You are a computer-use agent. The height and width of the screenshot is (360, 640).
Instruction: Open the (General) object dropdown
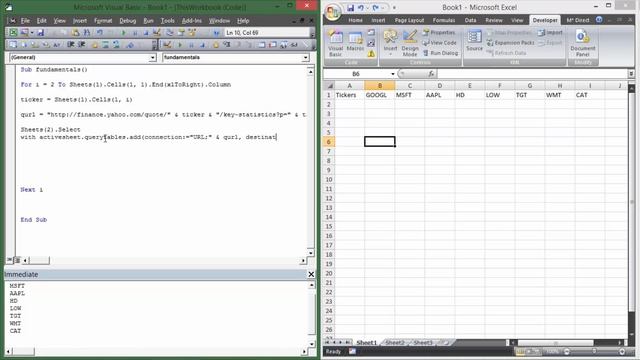click(152, 58)
